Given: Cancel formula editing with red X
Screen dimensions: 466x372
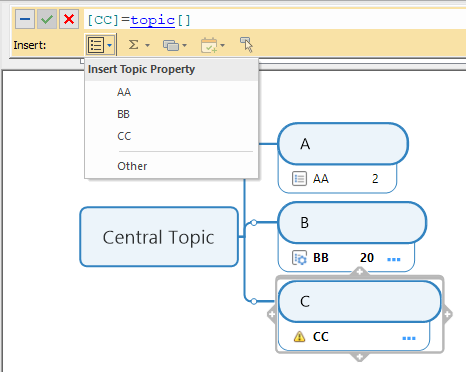Looking at the screenshot, I should 69,19.
